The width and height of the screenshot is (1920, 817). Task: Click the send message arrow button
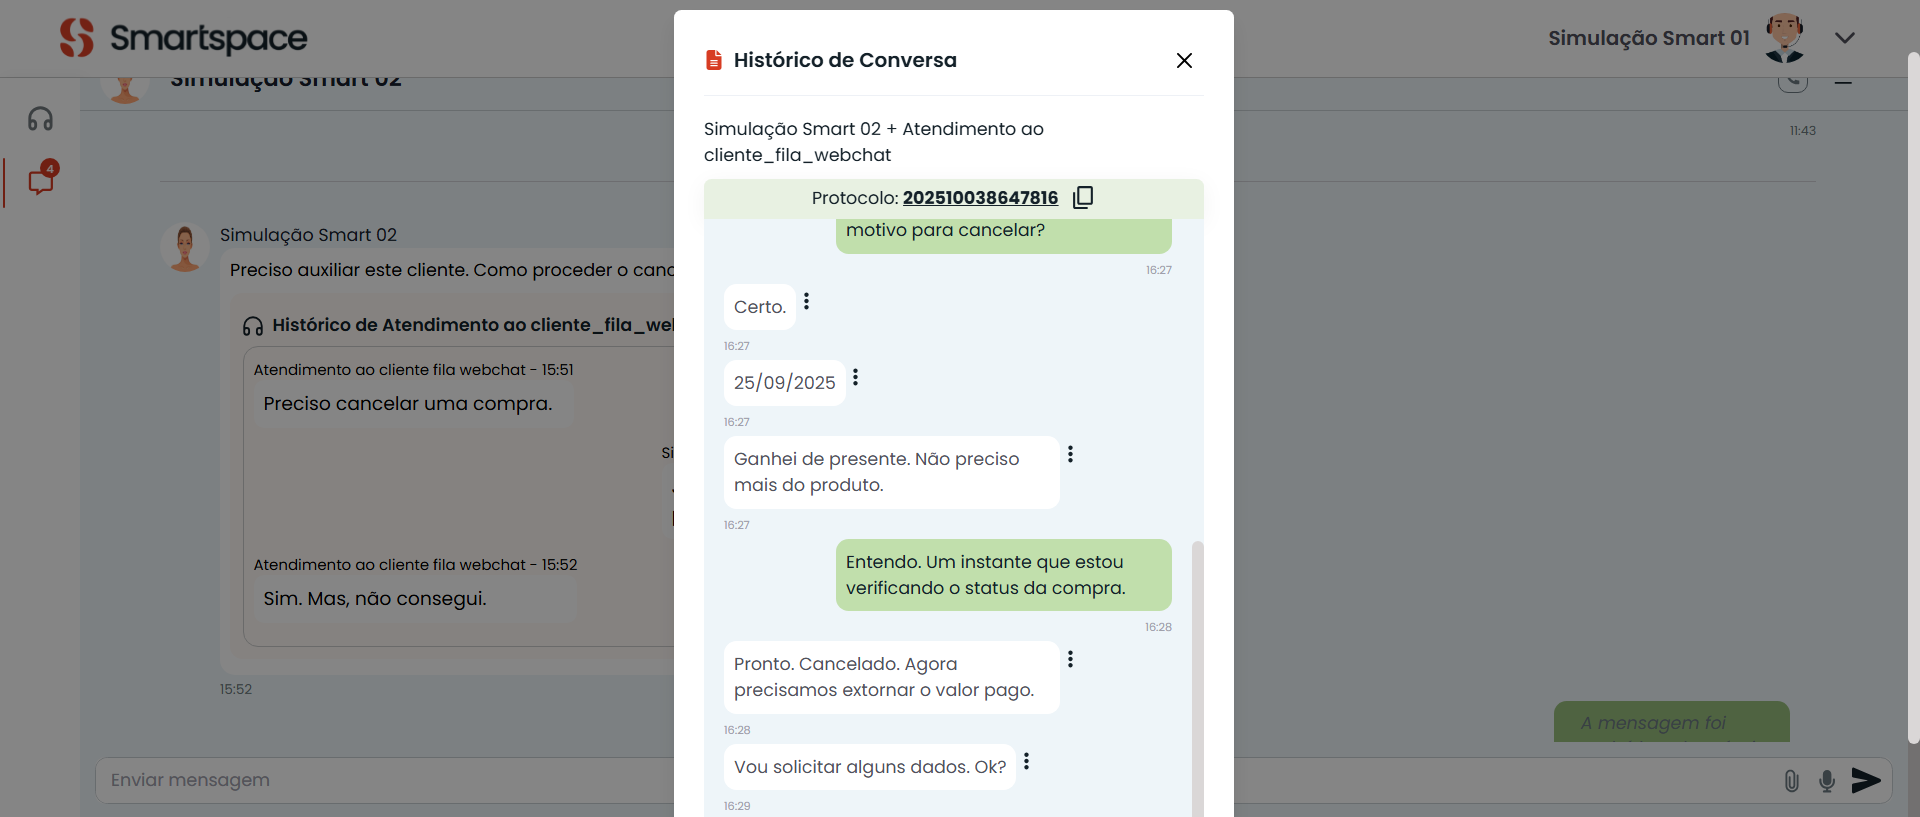click(x=1865, y=780)
